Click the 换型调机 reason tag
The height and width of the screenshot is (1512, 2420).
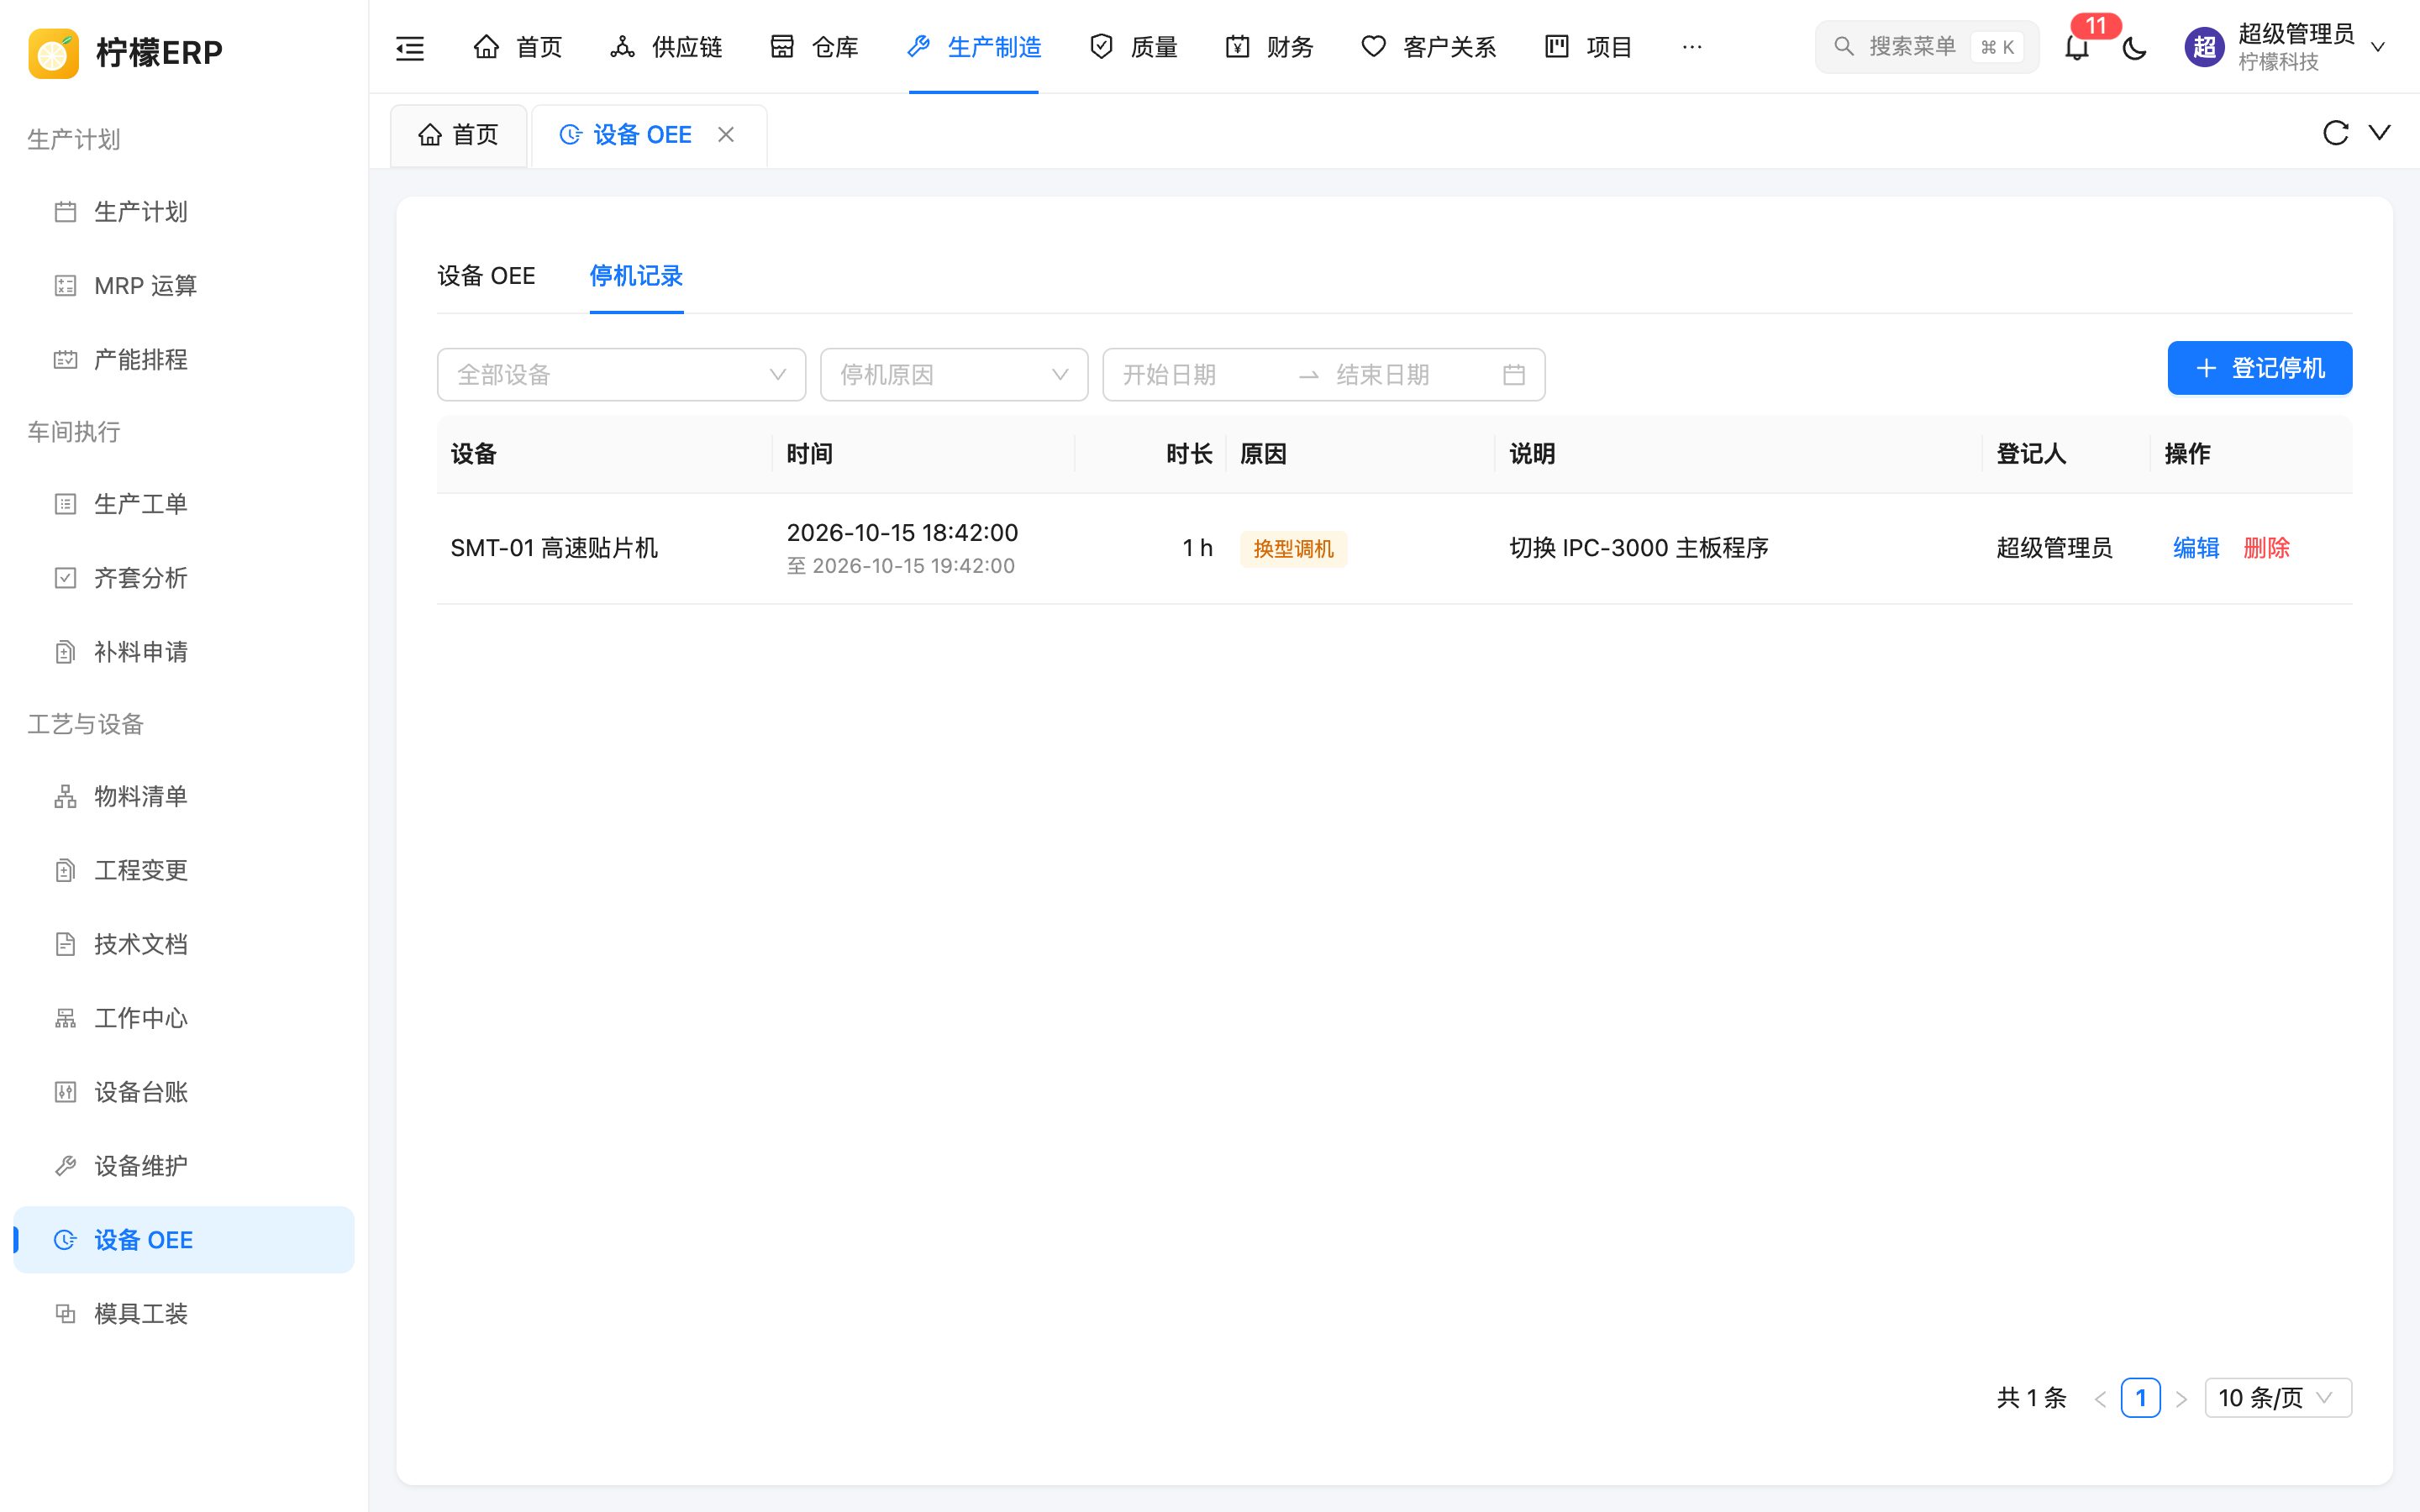click(1293, 549)
